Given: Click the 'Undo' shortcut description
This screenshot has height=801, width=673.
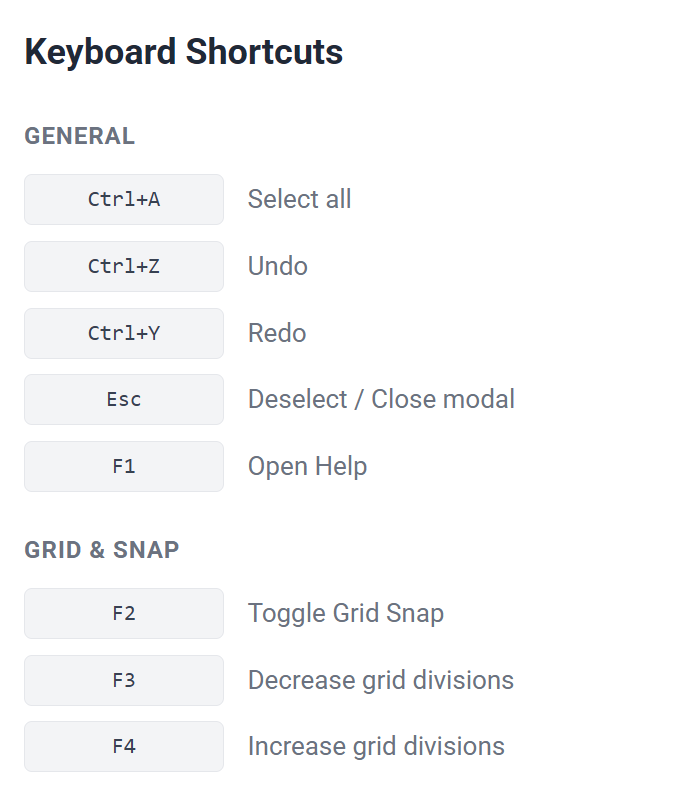Looking at the screenshot, I should coord(277,266).
